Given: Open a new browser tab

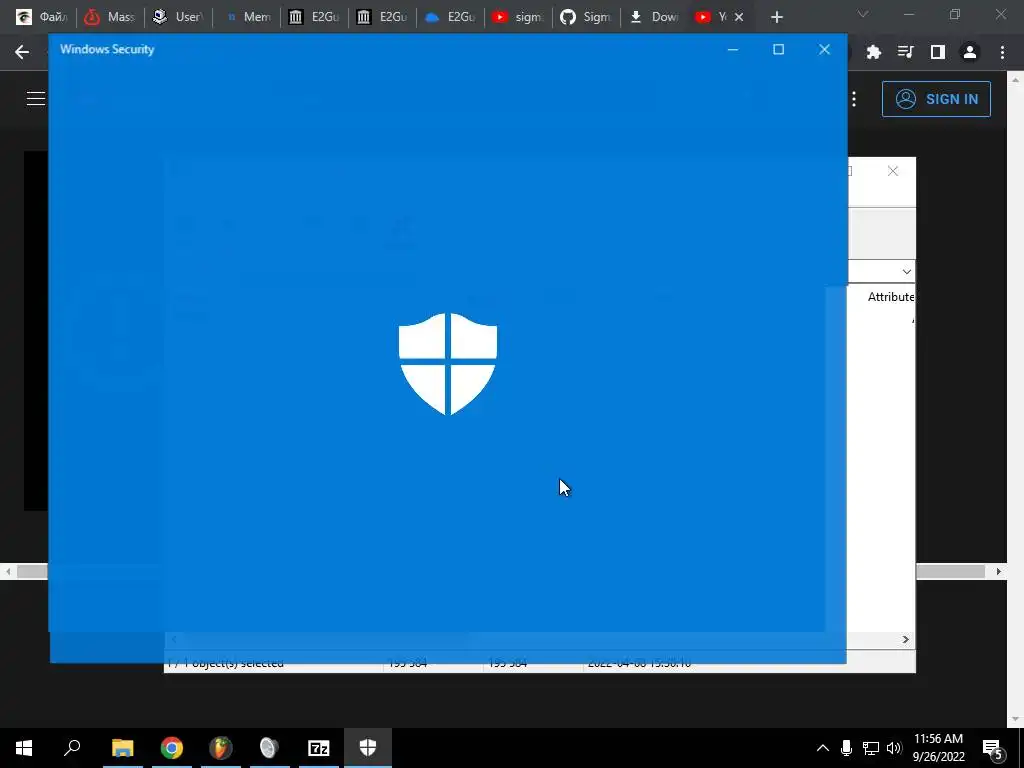Looking at the screenshot, I should tap(776, 17).
